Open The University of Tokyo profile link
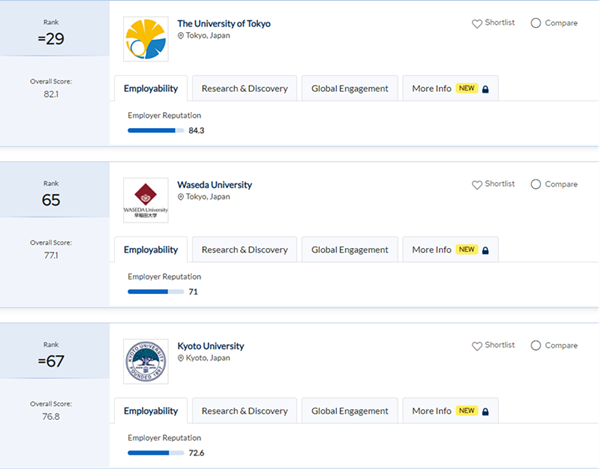This screenshot has width=600, height=469. pos(224,24)
